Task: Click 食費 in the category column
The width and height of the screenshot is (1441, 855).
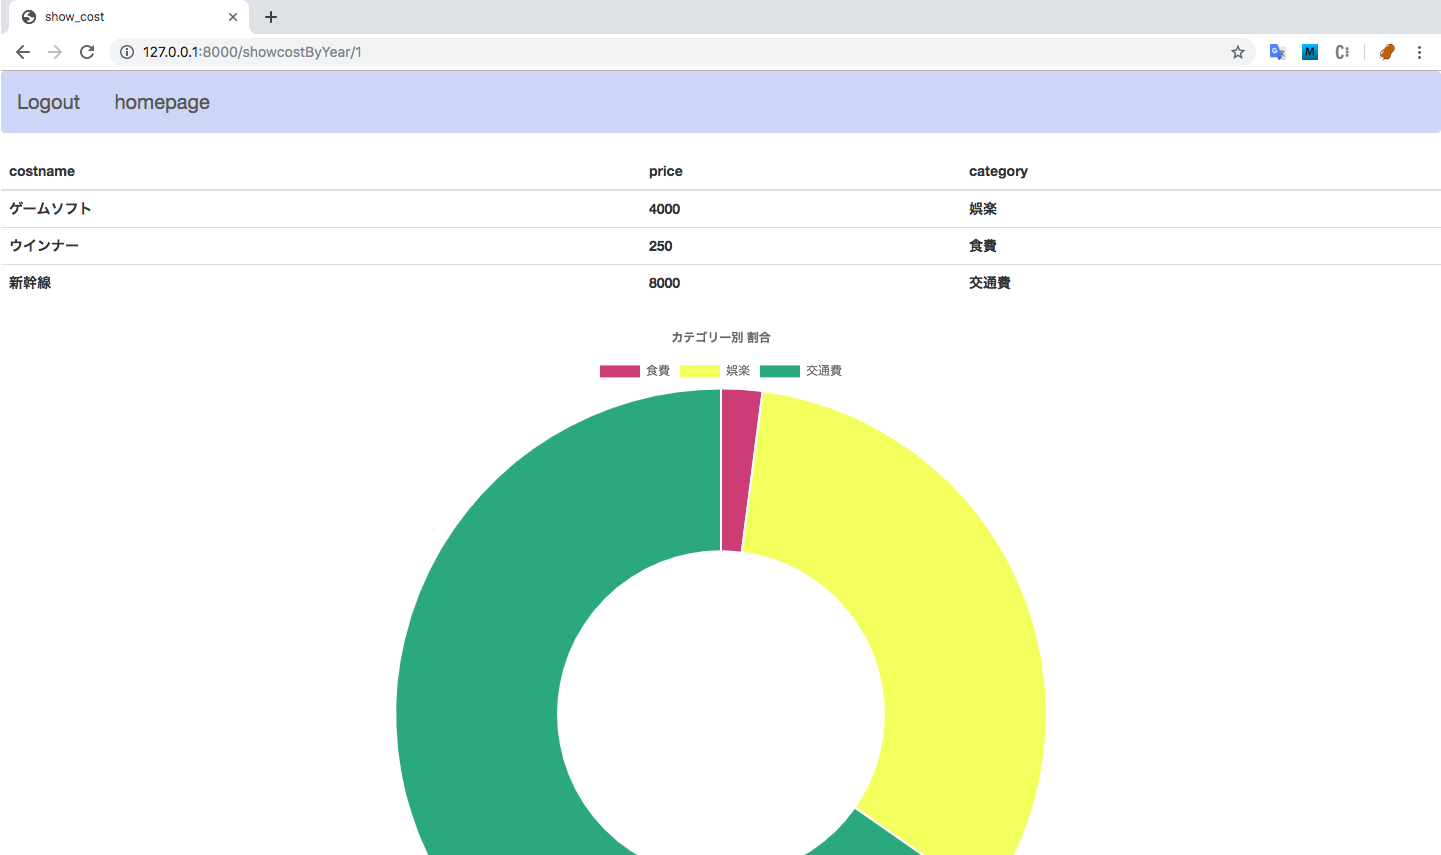Action: coord(983,245)
